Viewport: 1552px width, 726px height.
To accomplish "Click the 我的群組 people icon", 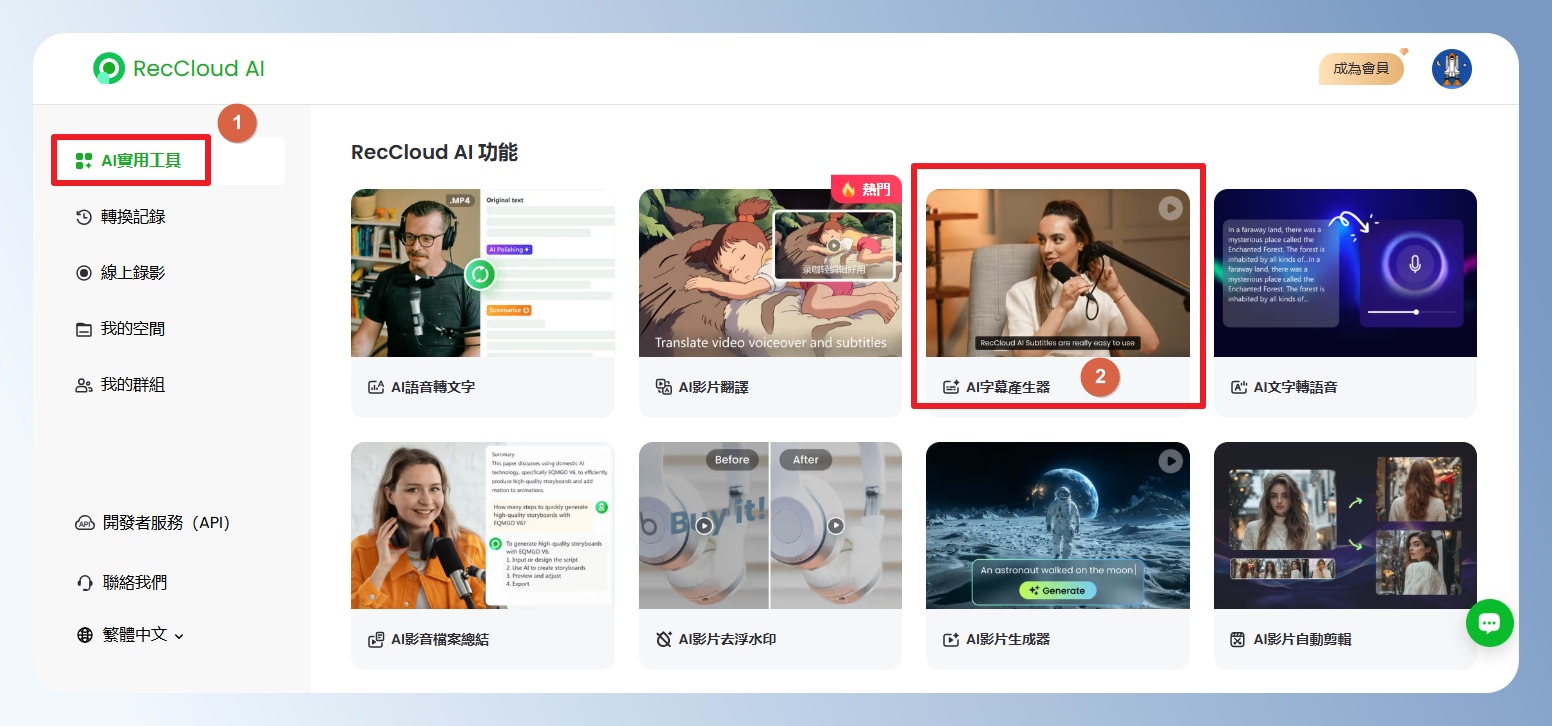I will (84, 385).
